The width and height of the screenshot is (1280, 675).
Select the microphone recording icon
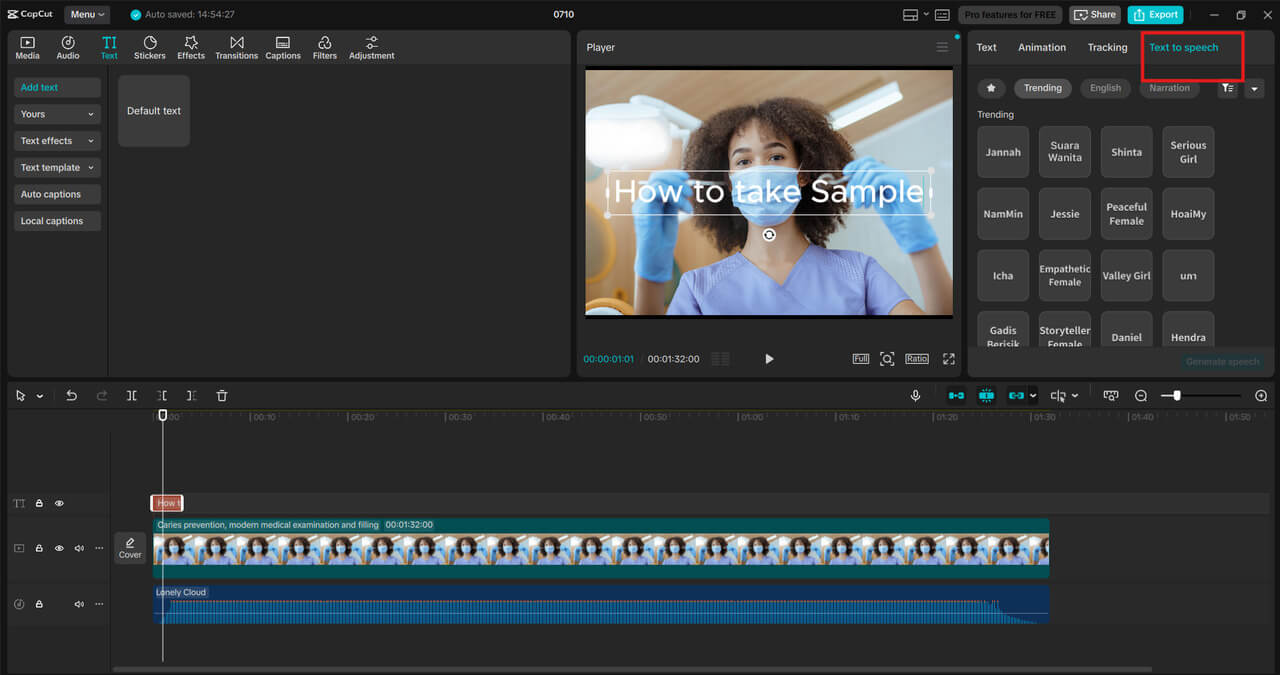pos(915,395)
